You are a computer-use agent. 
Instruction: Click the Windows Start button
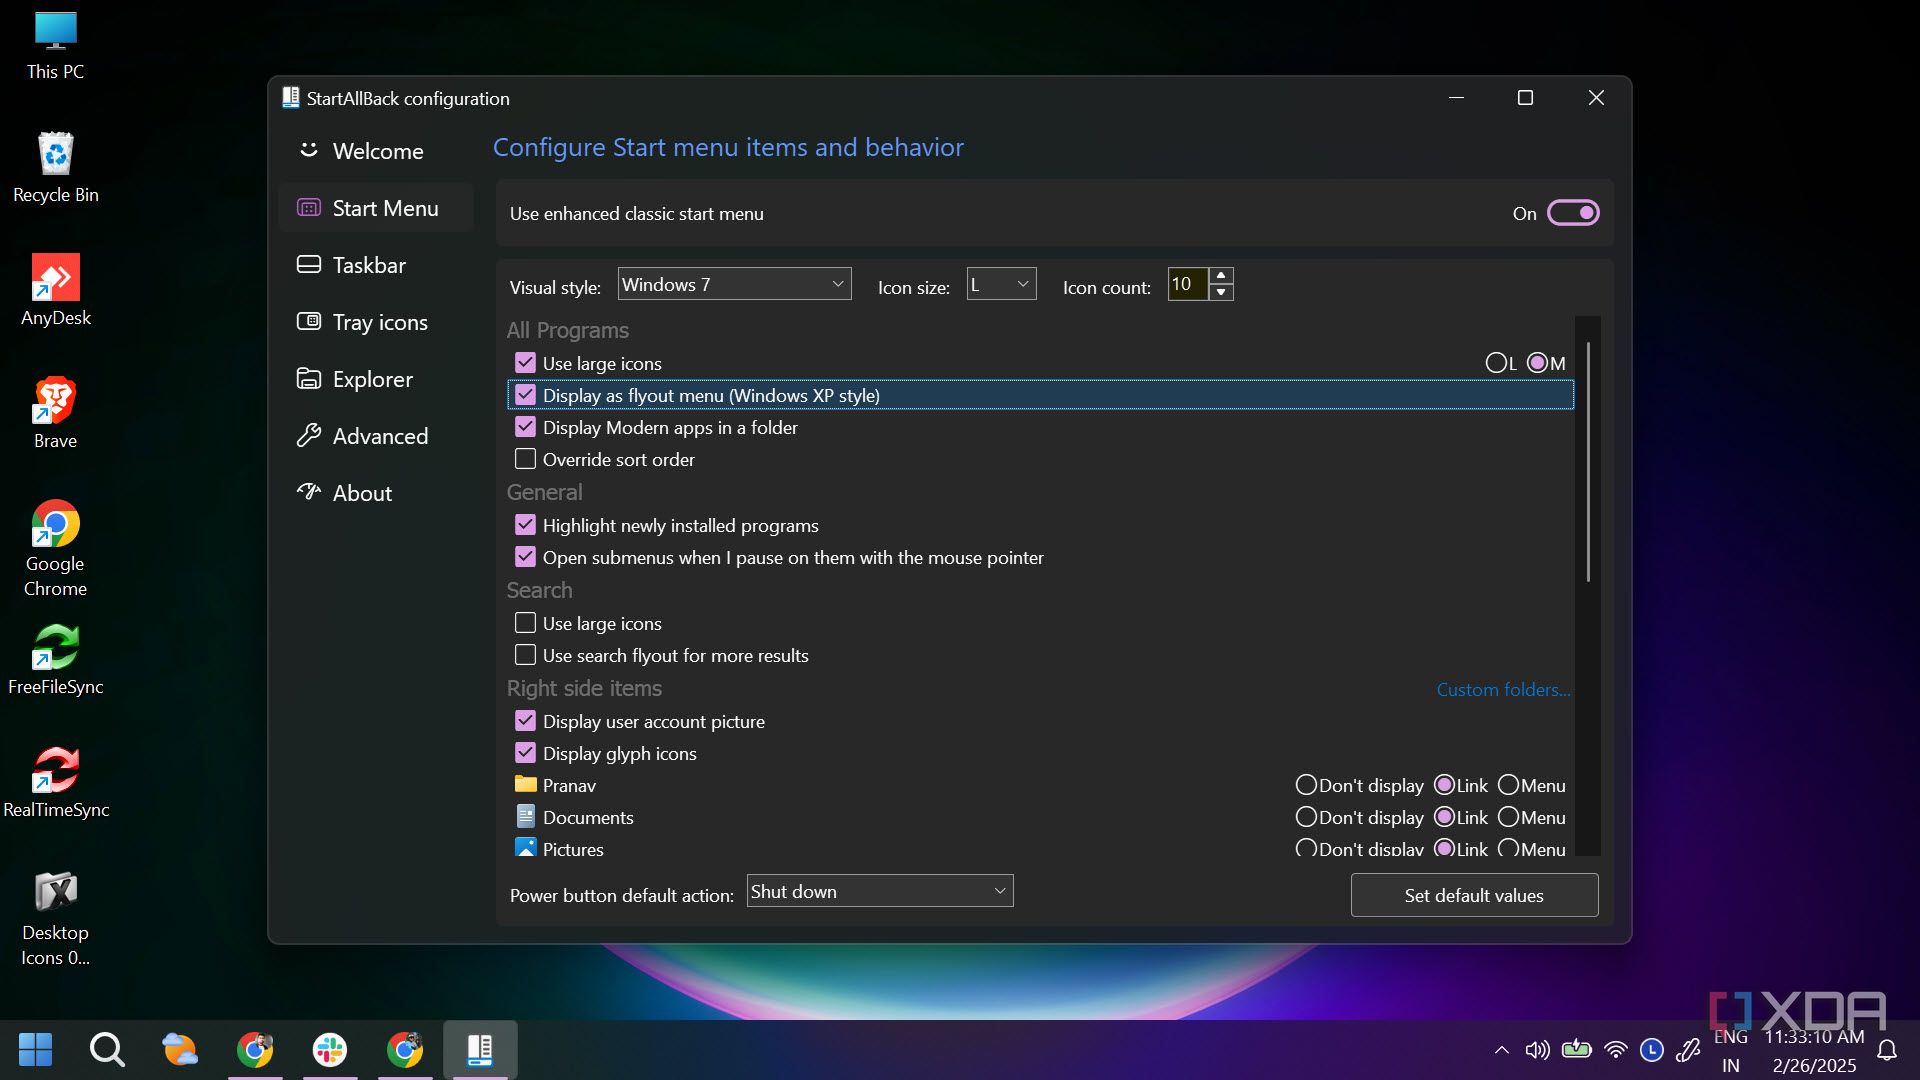tap(36, 1049)
